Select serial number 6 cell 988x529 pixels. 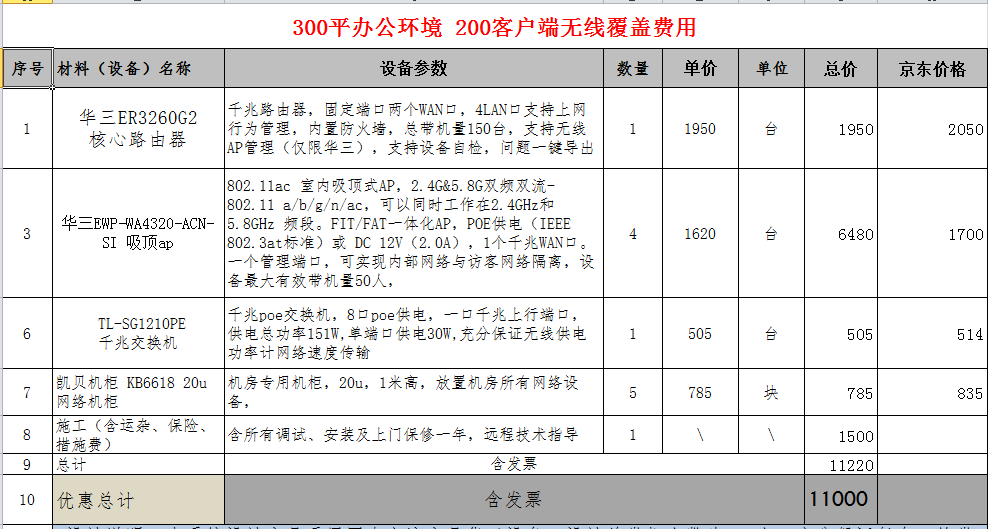click(27, 333)
